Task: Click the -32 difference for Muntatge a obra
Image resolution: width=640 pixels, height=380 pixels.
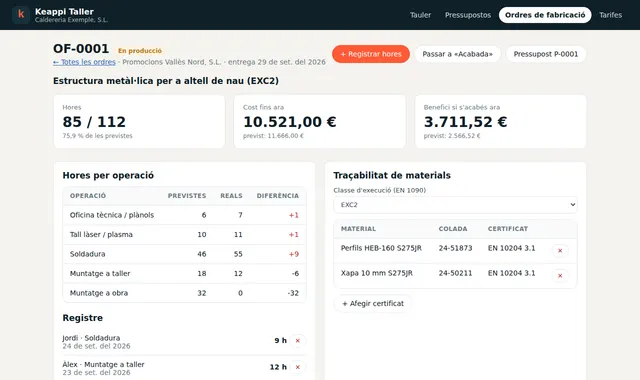Action: (293, 293)
